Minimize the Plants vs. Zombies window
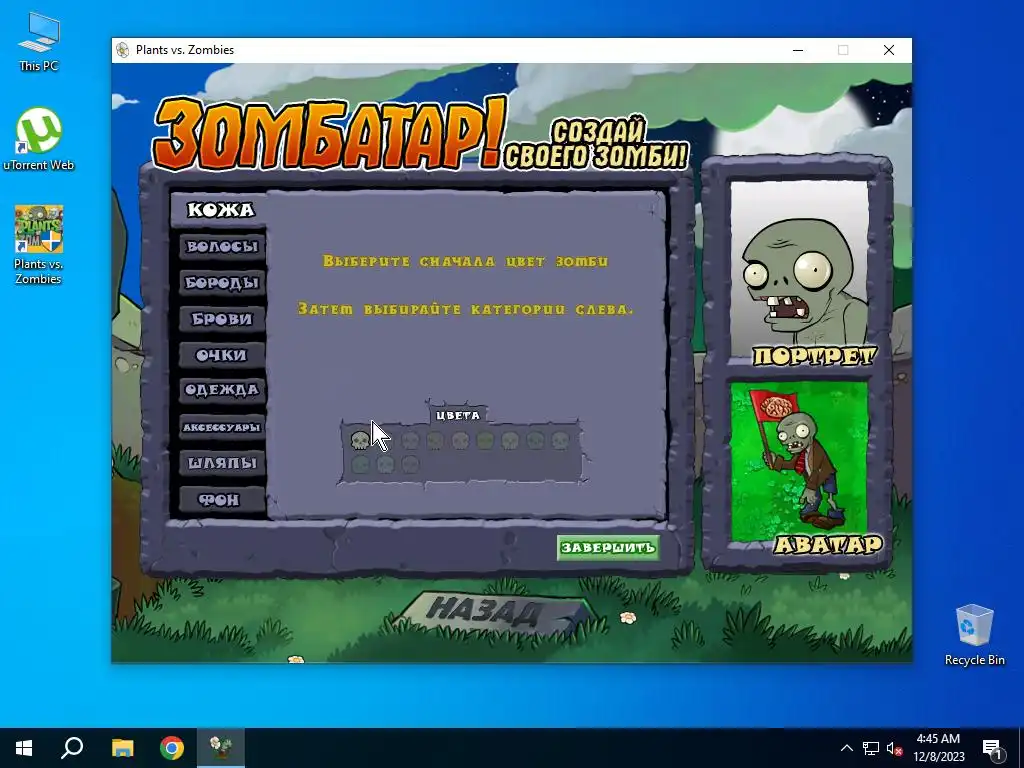This screenshot has width=1024, height=768. [x=798, y=50]
